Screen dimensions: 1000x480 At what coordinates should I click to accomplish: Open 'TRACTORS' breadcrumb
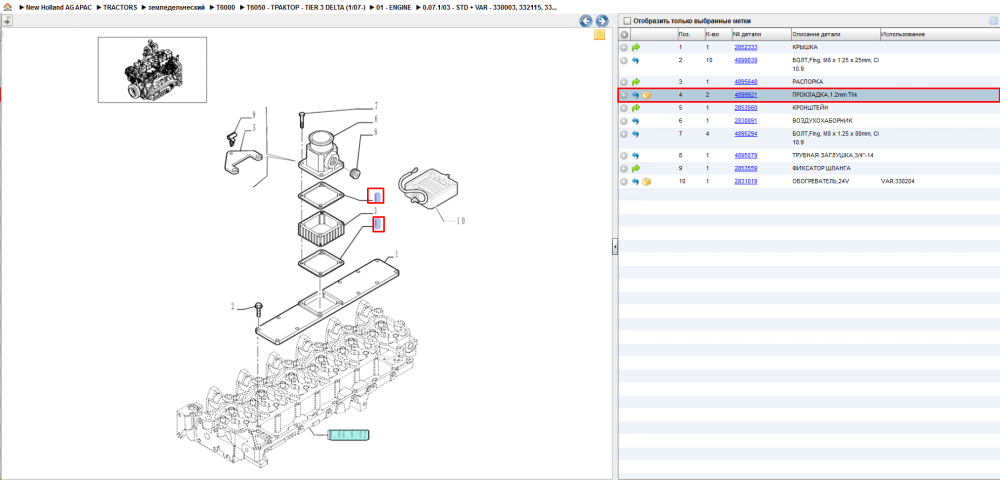pos(120,8)
